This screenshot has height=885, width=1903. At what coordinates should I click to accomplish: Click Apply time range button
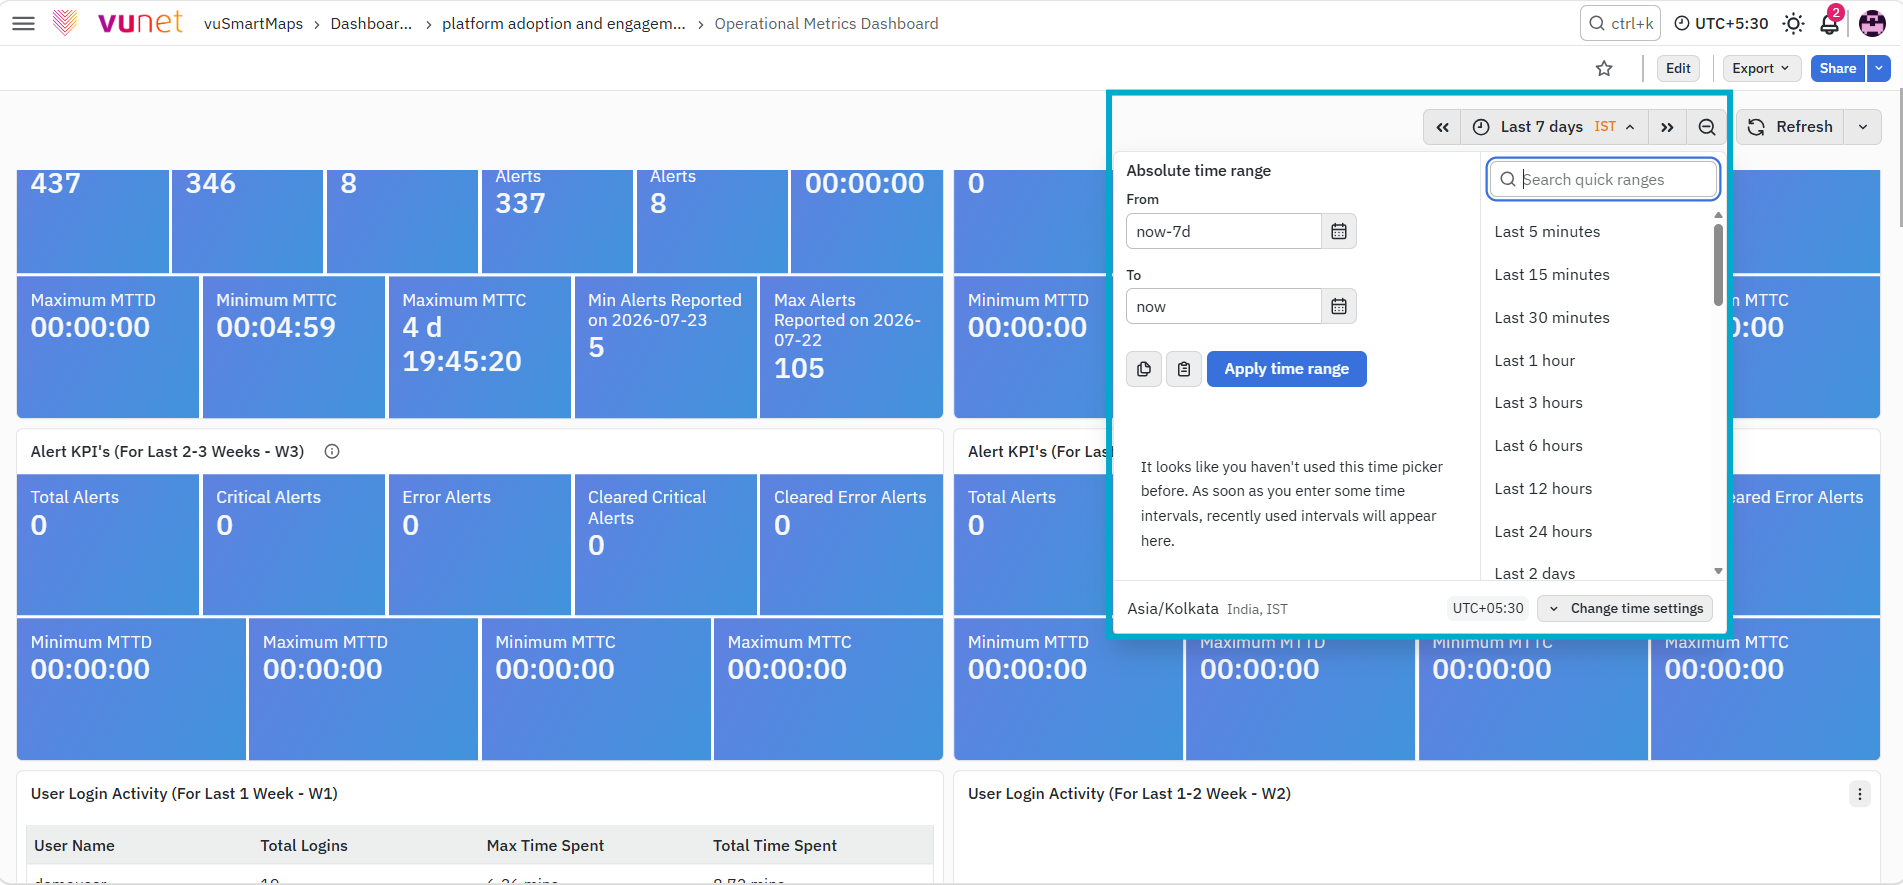click(1287, 369)
